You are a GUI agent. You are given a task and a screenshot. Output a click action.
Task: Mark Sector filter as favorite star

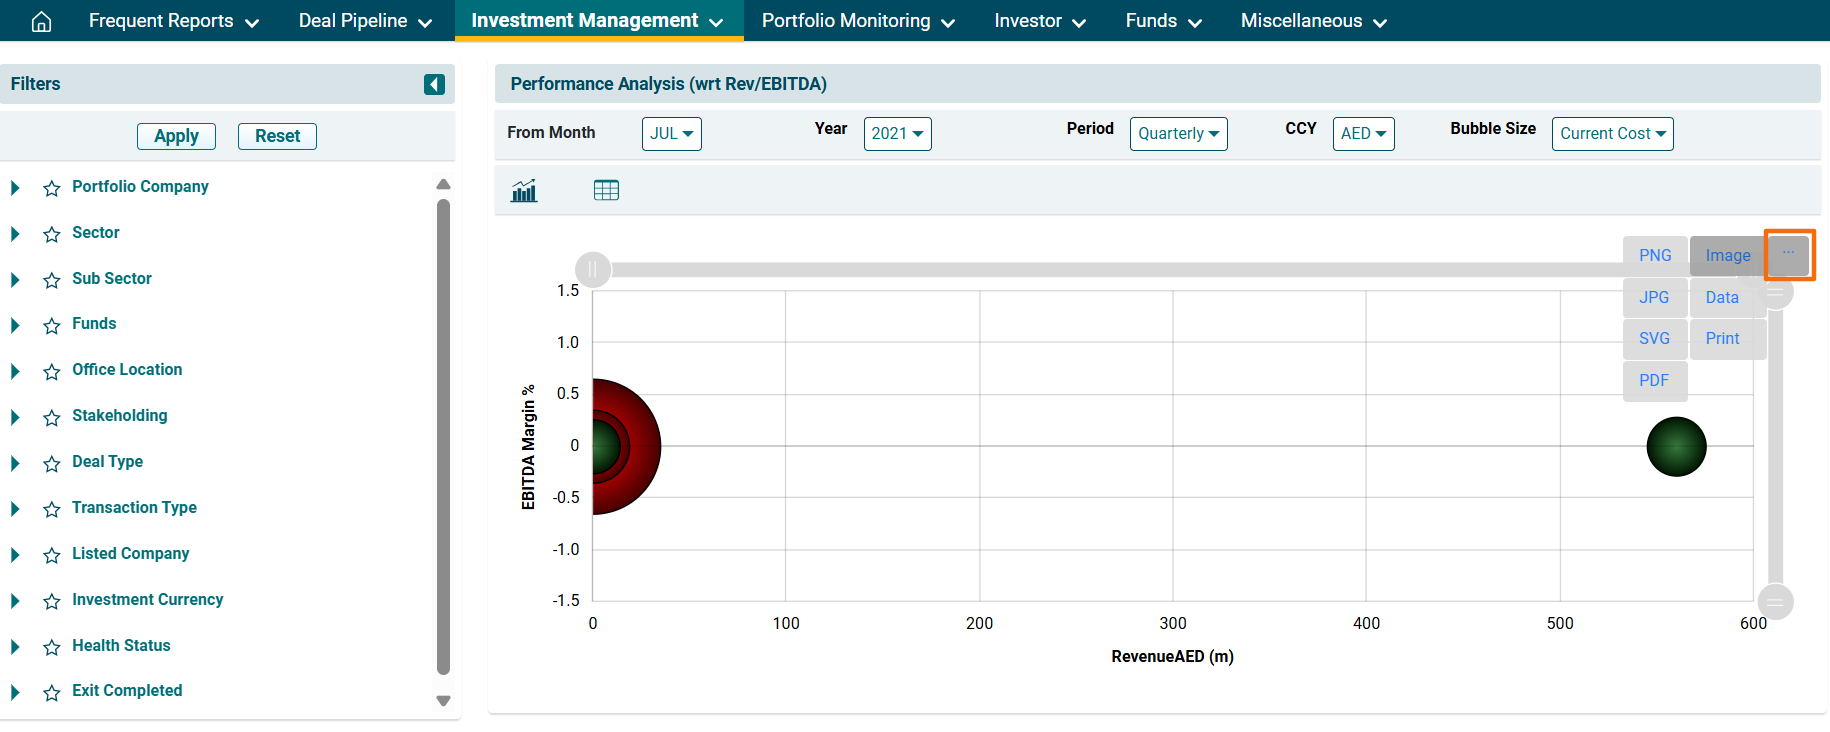52,234
